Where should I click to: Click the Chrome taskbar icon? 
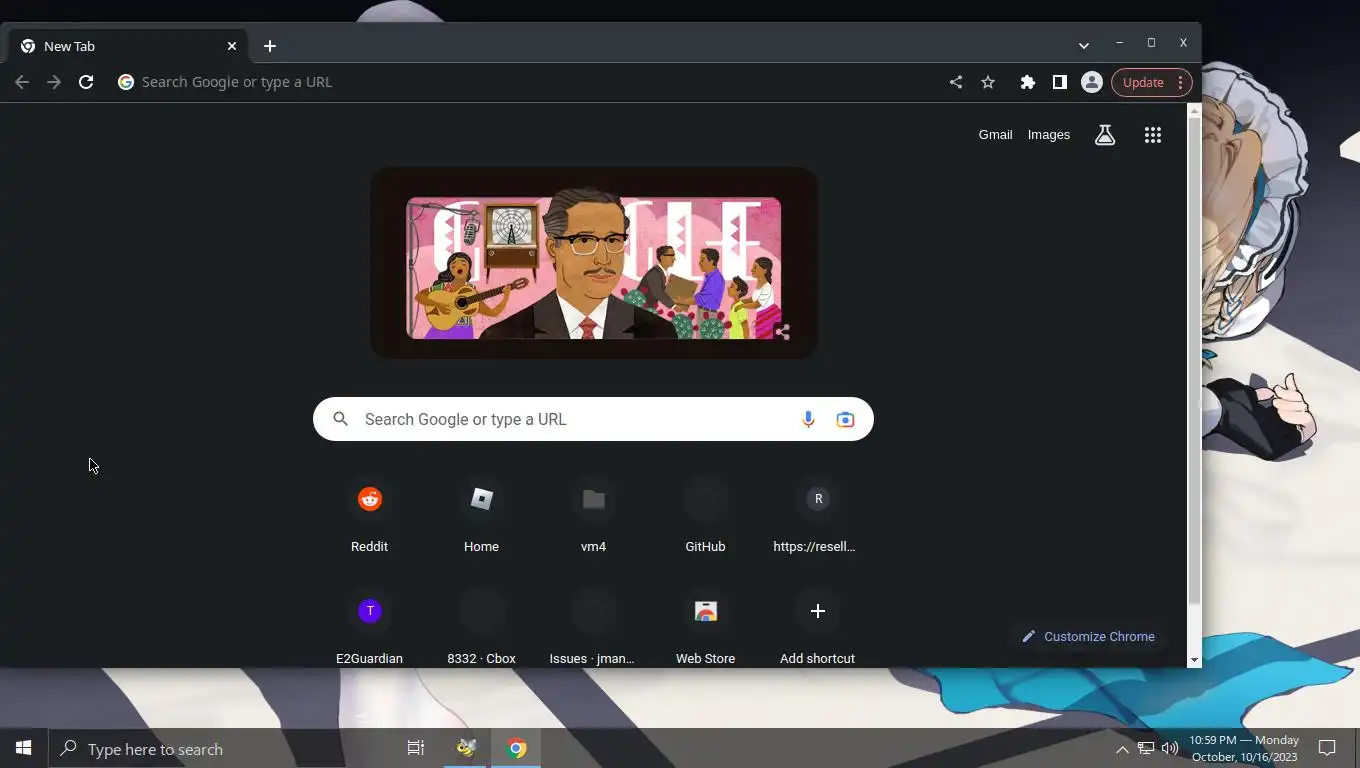516,748
